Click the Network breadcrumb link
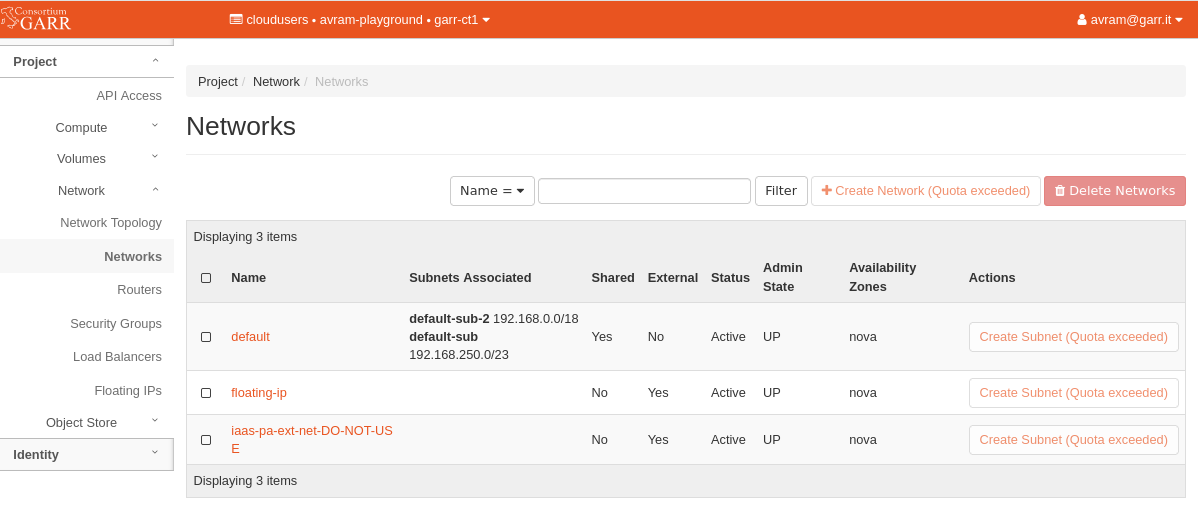This screenshot has width=1198, height=516. [276, 81]
